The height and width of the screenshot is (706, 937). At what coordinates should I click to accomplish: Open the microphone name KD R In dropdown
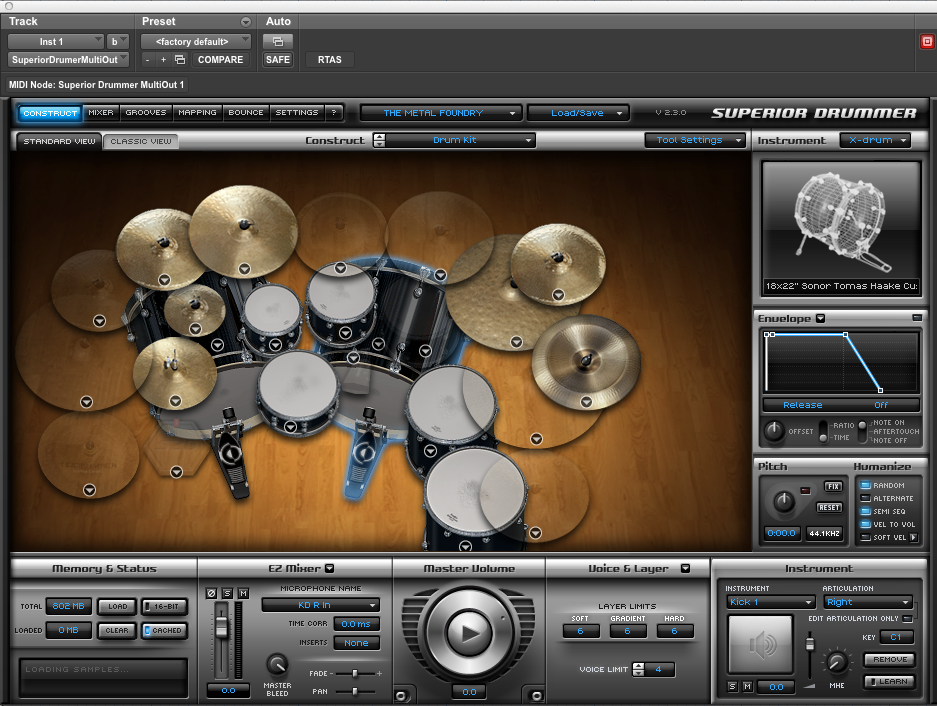pyautogui.click(x=320, y=605)
